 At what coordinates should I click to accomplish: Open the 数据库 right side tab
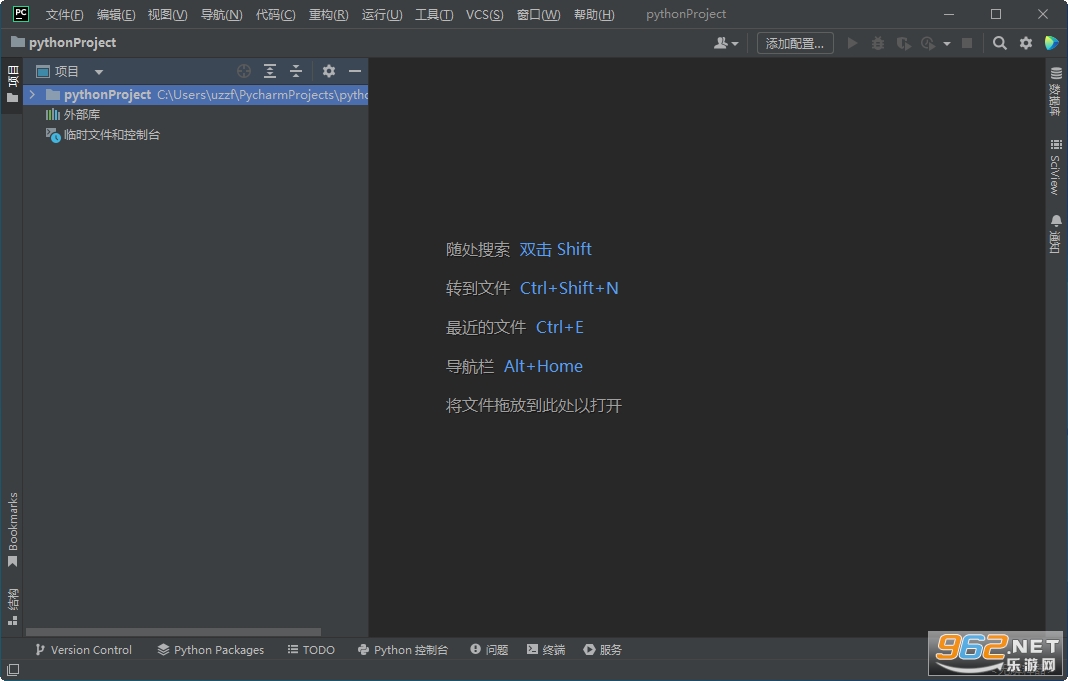click(x=1055, y=92)
